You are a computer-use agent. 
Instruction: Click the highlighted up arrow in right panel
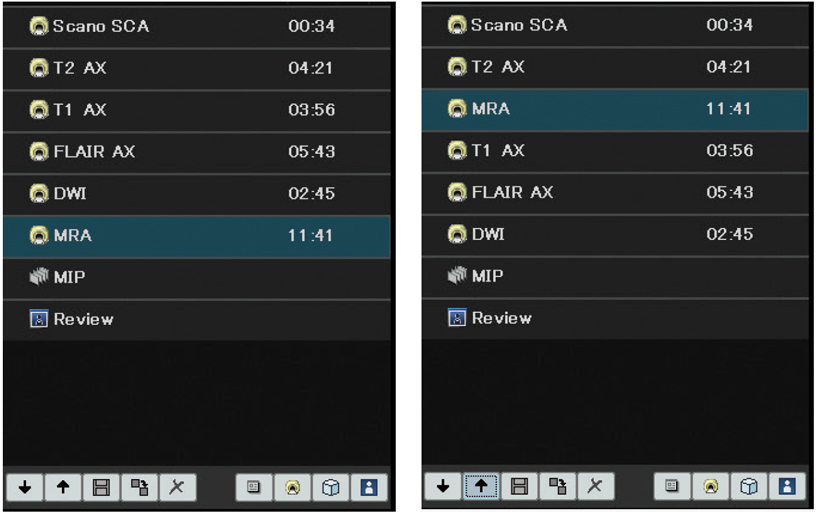pyautogui.click(x=481, y=486)
